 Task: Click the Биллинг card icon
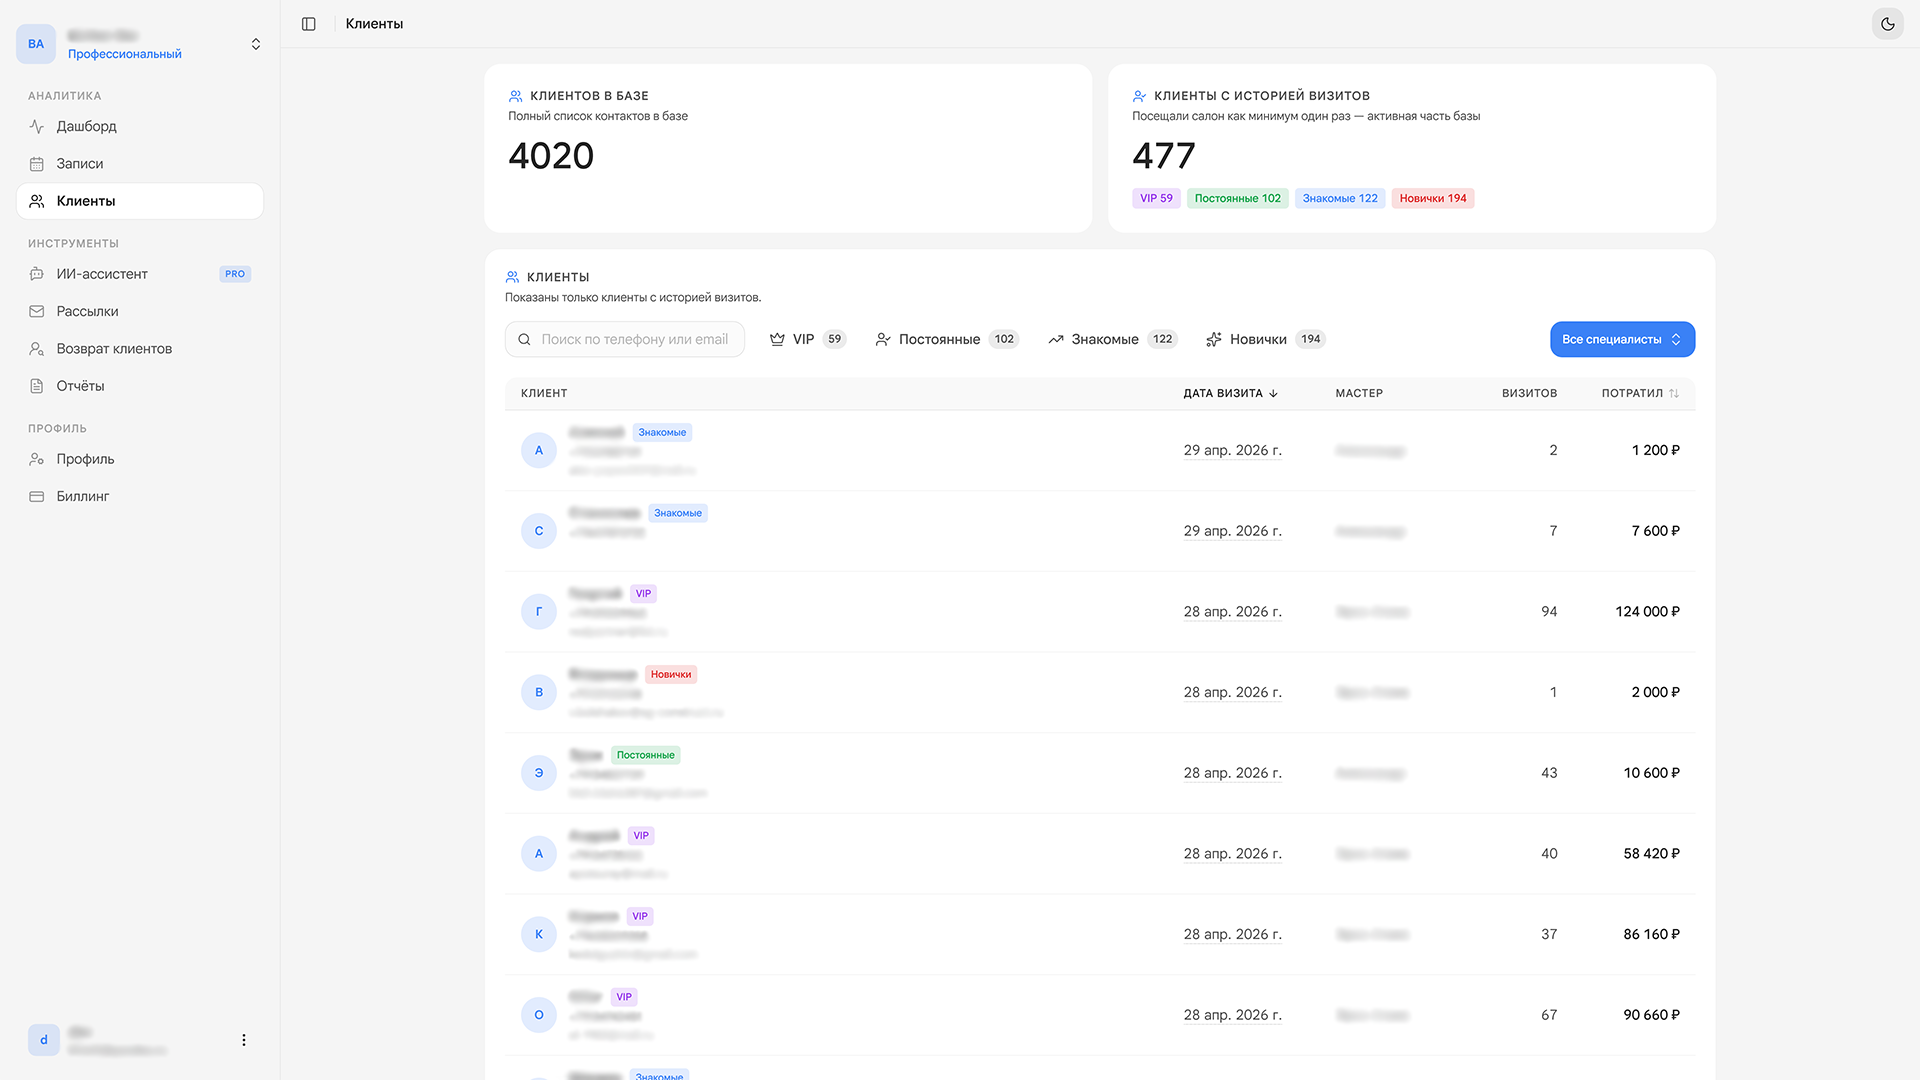pyautogui.click(x=37, y=496)
